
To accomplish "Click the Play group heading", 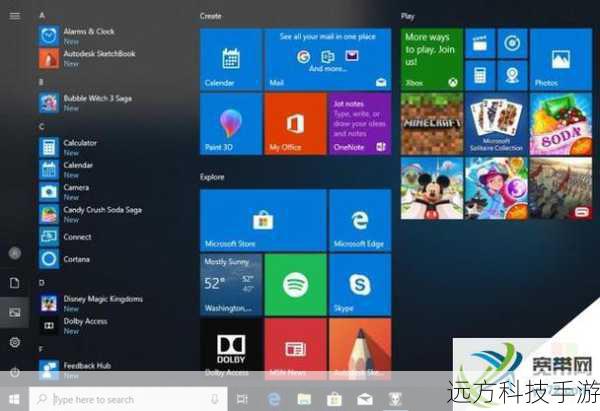I will pyautogui.click(x=408, y=16).
